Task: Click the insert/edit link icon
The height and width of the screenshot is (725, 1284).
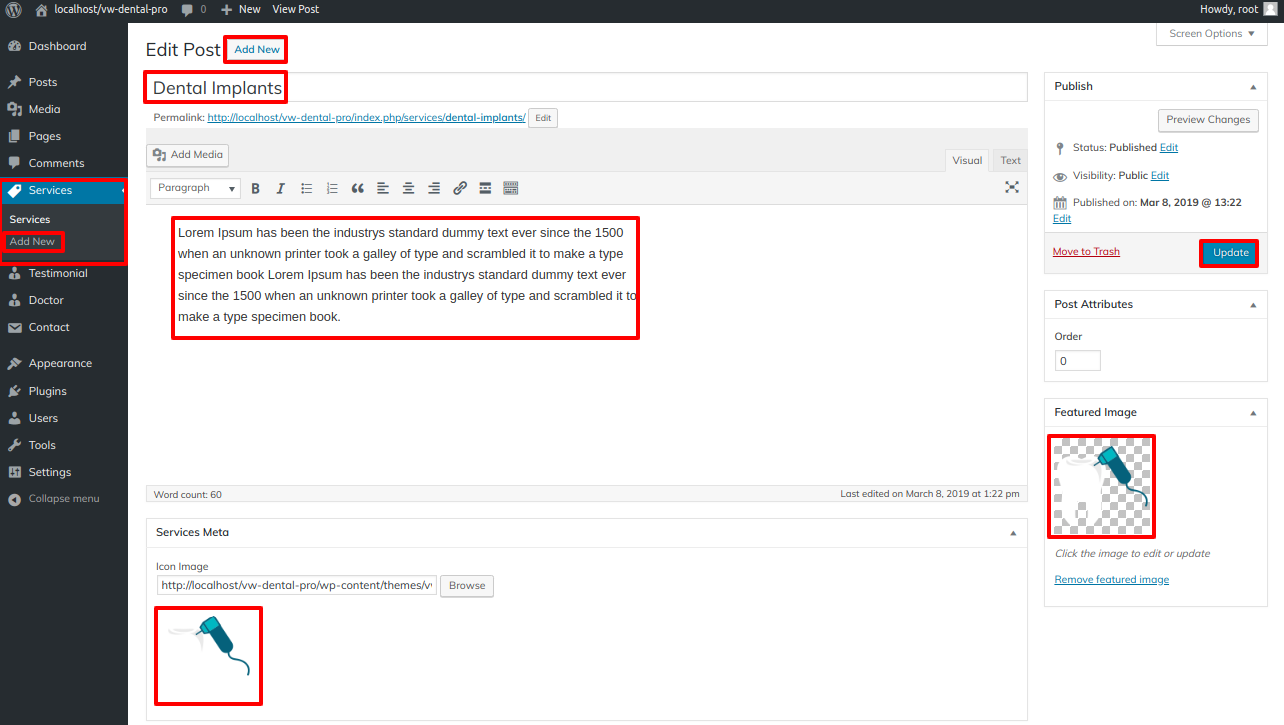Action: 460,188
